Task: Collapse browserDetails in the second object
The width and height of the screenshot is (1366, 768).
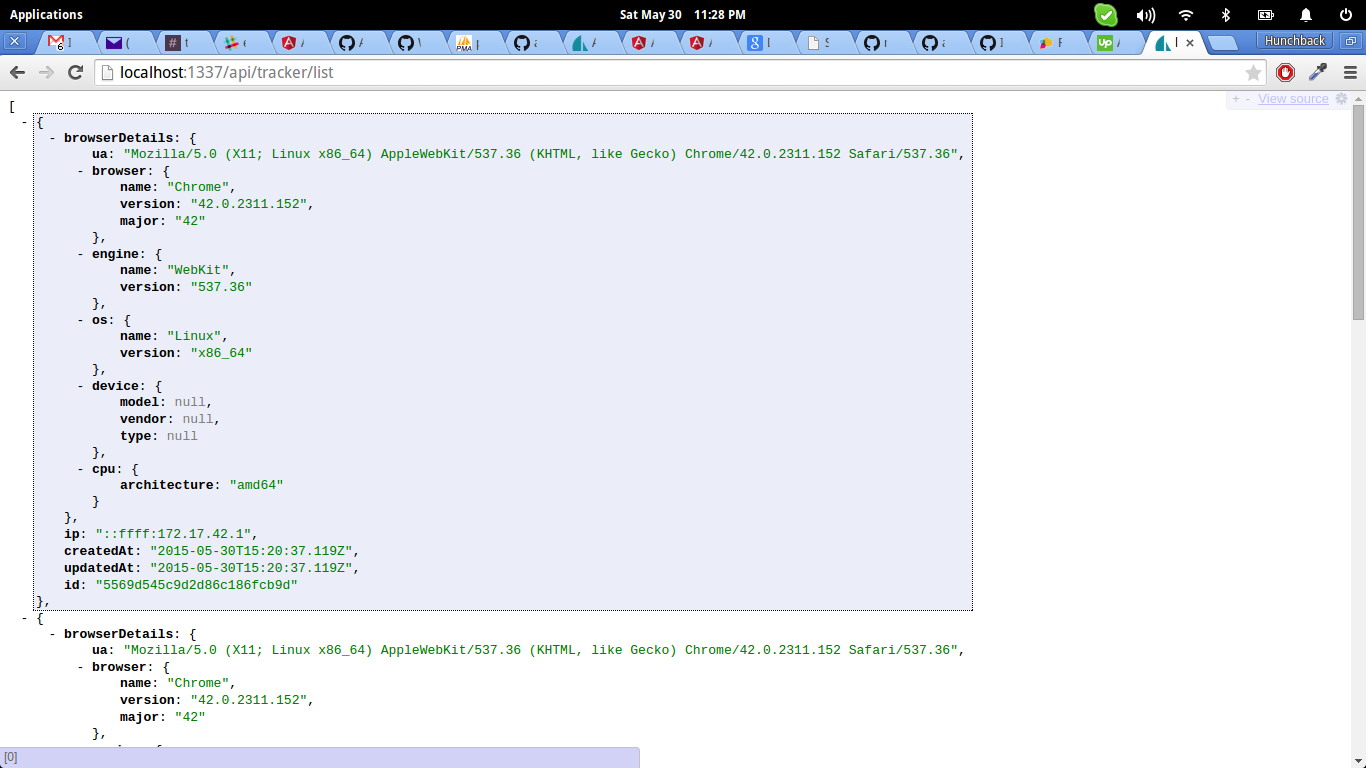Action: pyautogui.click(x=53, y=635)
